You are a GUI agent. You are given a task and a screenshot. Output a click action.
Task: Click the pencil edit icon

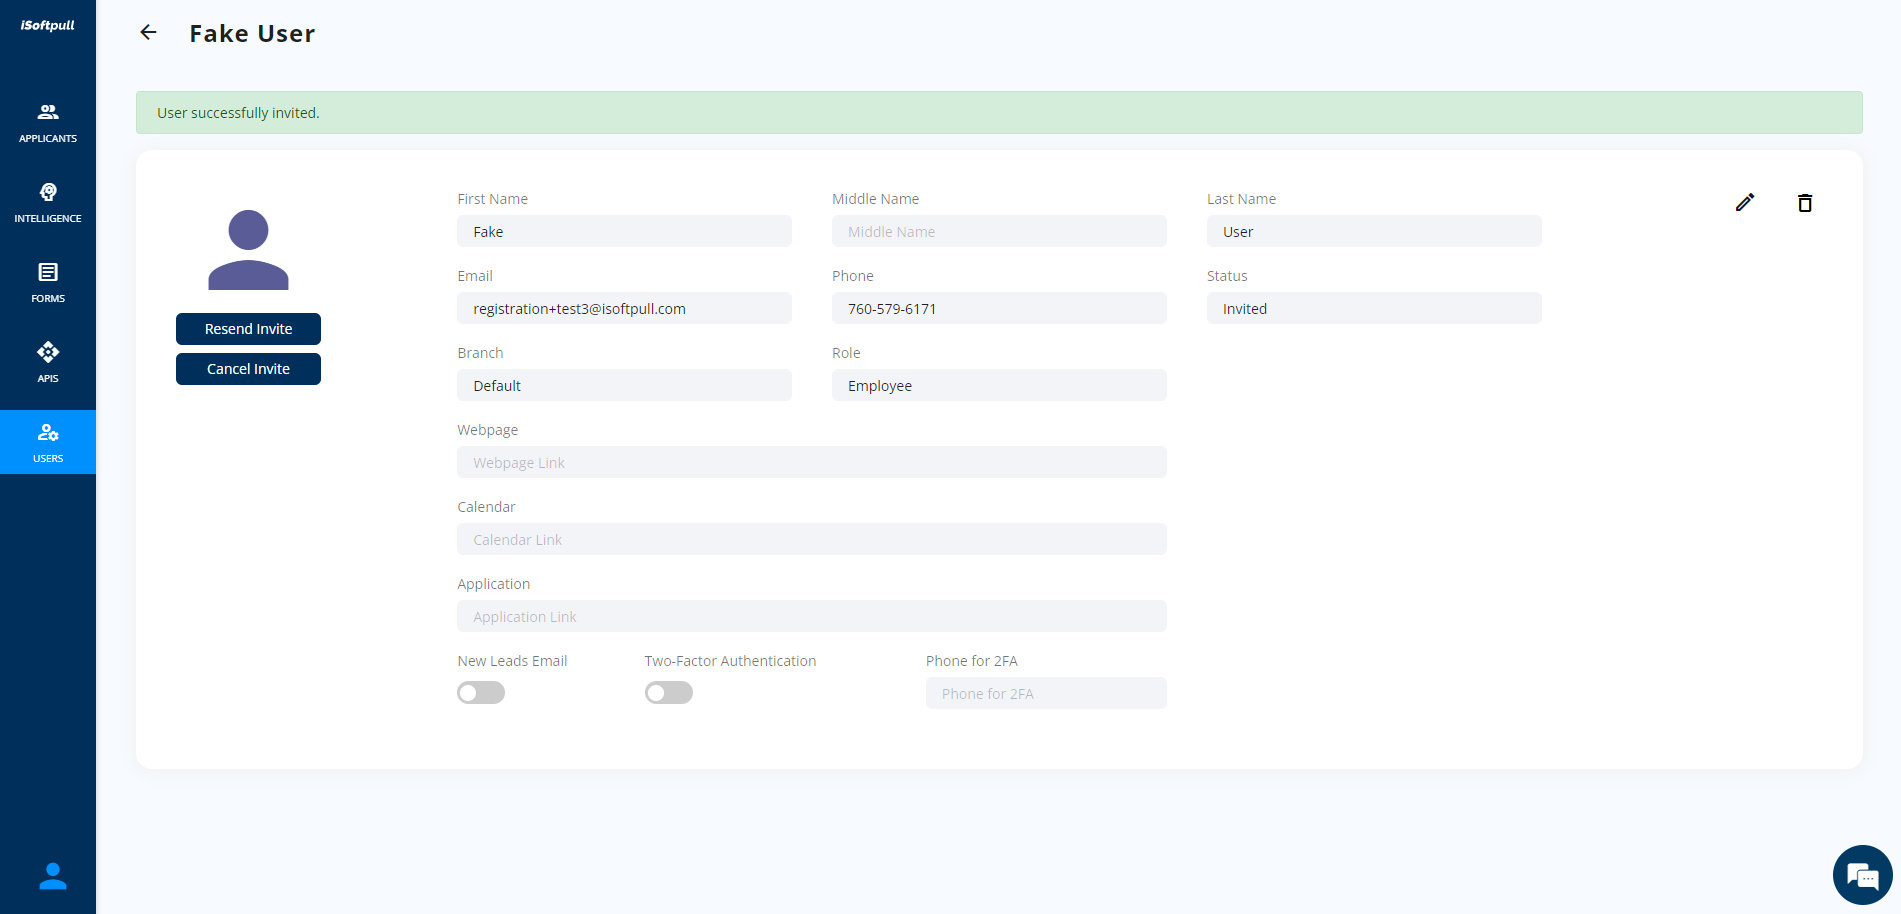(1745, 202)
